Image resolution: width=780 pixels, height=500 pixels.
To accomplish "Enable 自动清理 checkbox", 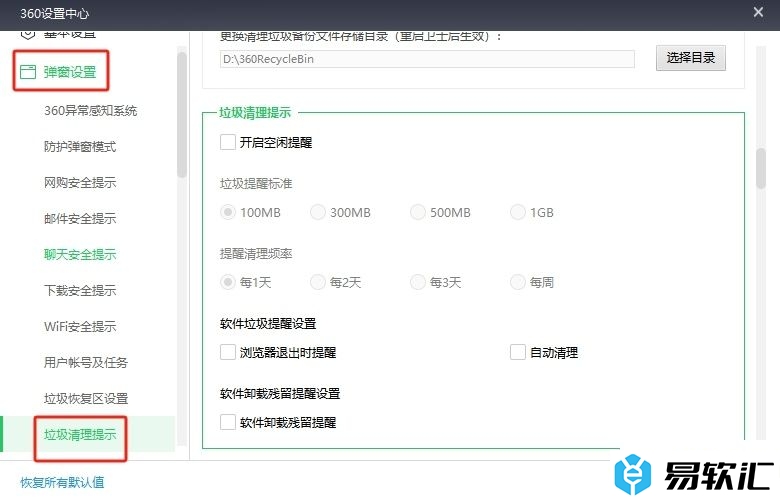I will pyautogui.click(x=518, y=352).
